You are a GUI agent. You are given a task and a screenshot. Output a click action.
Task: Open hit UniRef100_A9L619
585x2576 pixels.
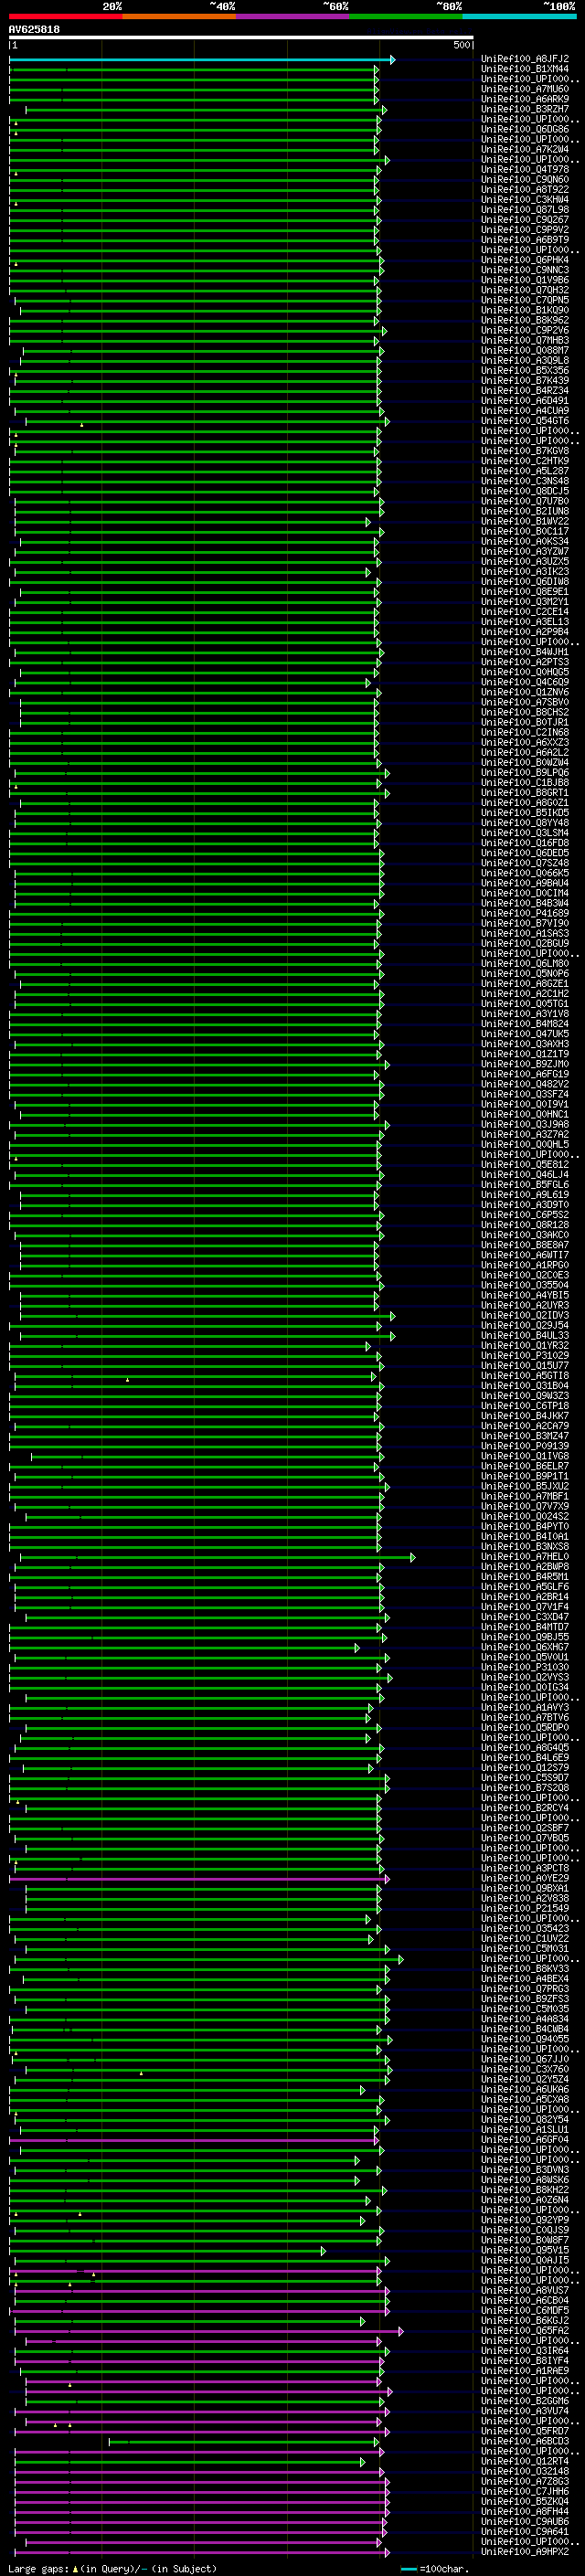[x=525, y=1194]
